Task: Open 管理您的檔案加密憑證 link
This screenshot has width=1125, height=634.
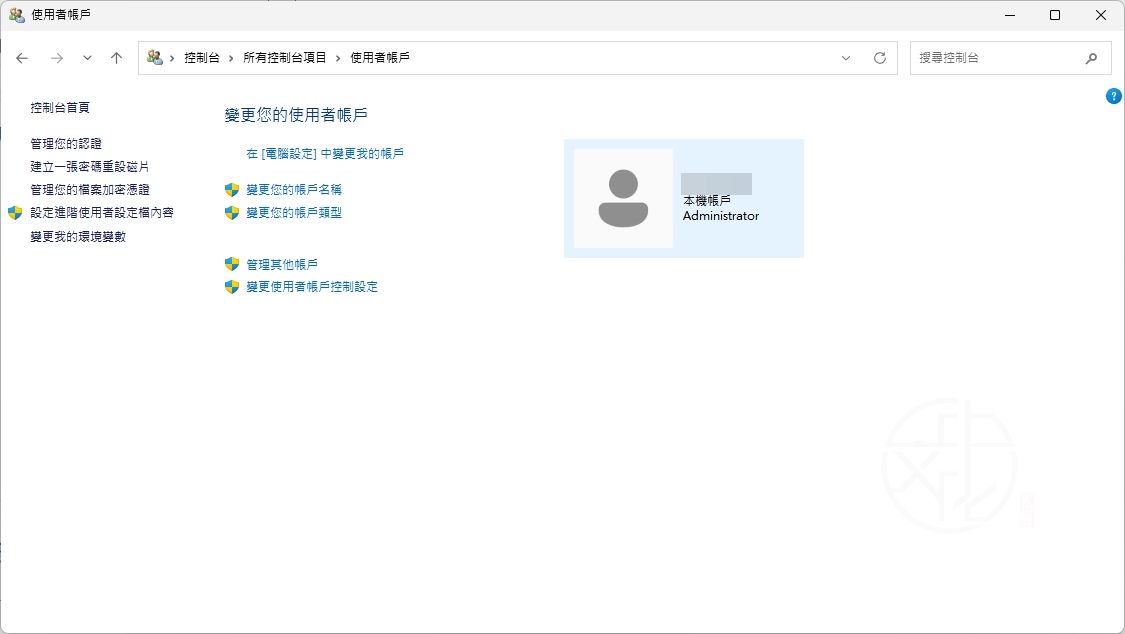Action: click(90, 189)
